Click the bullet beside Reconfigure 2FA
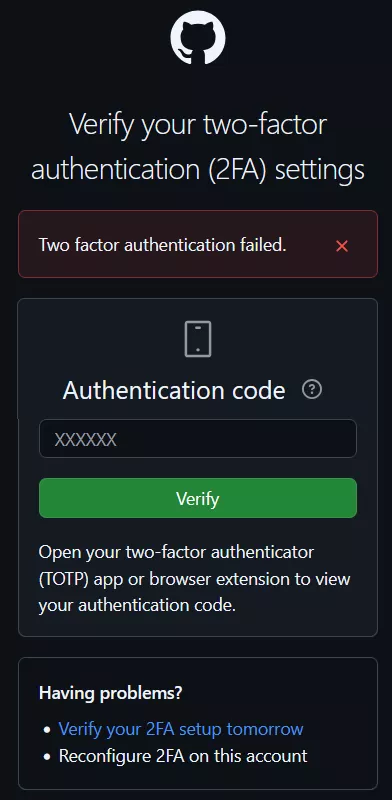This screenshot has width=392, height=800. click(47, 756)
